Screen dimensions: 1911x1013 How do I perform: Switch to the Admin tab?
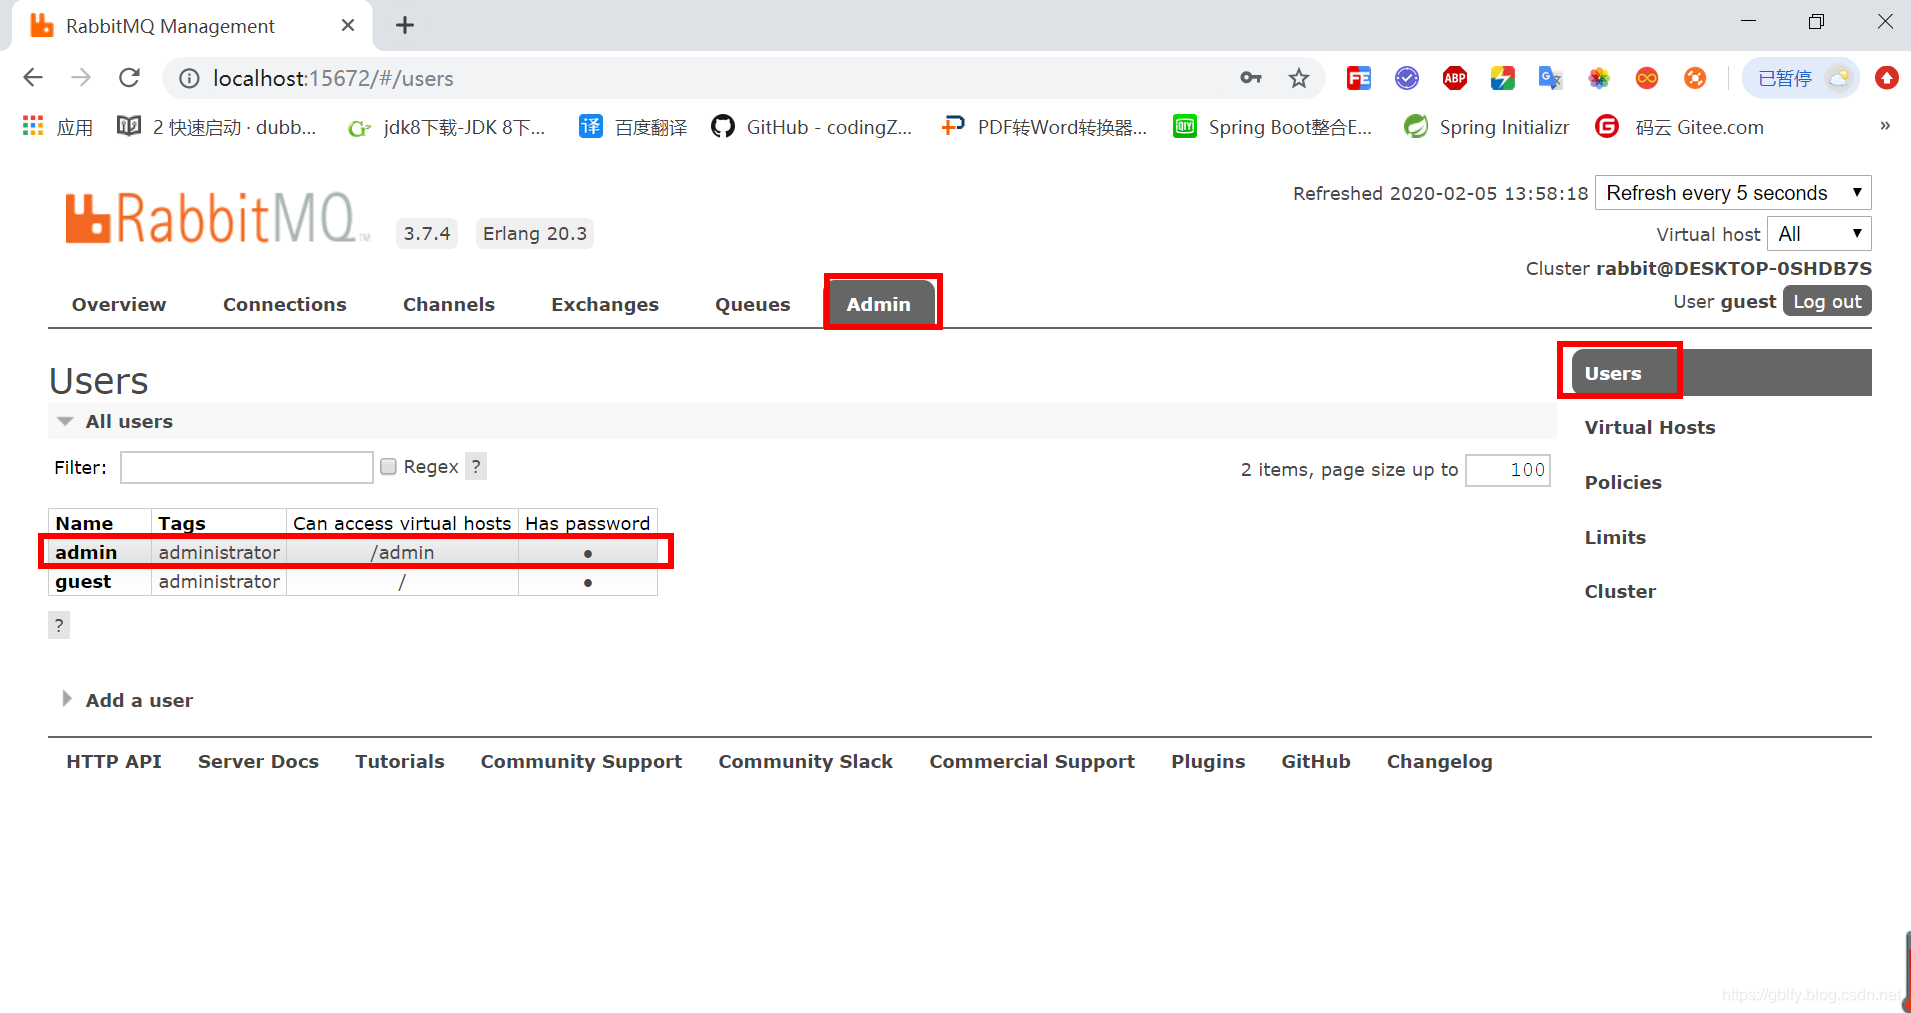[x=880, y=304]
